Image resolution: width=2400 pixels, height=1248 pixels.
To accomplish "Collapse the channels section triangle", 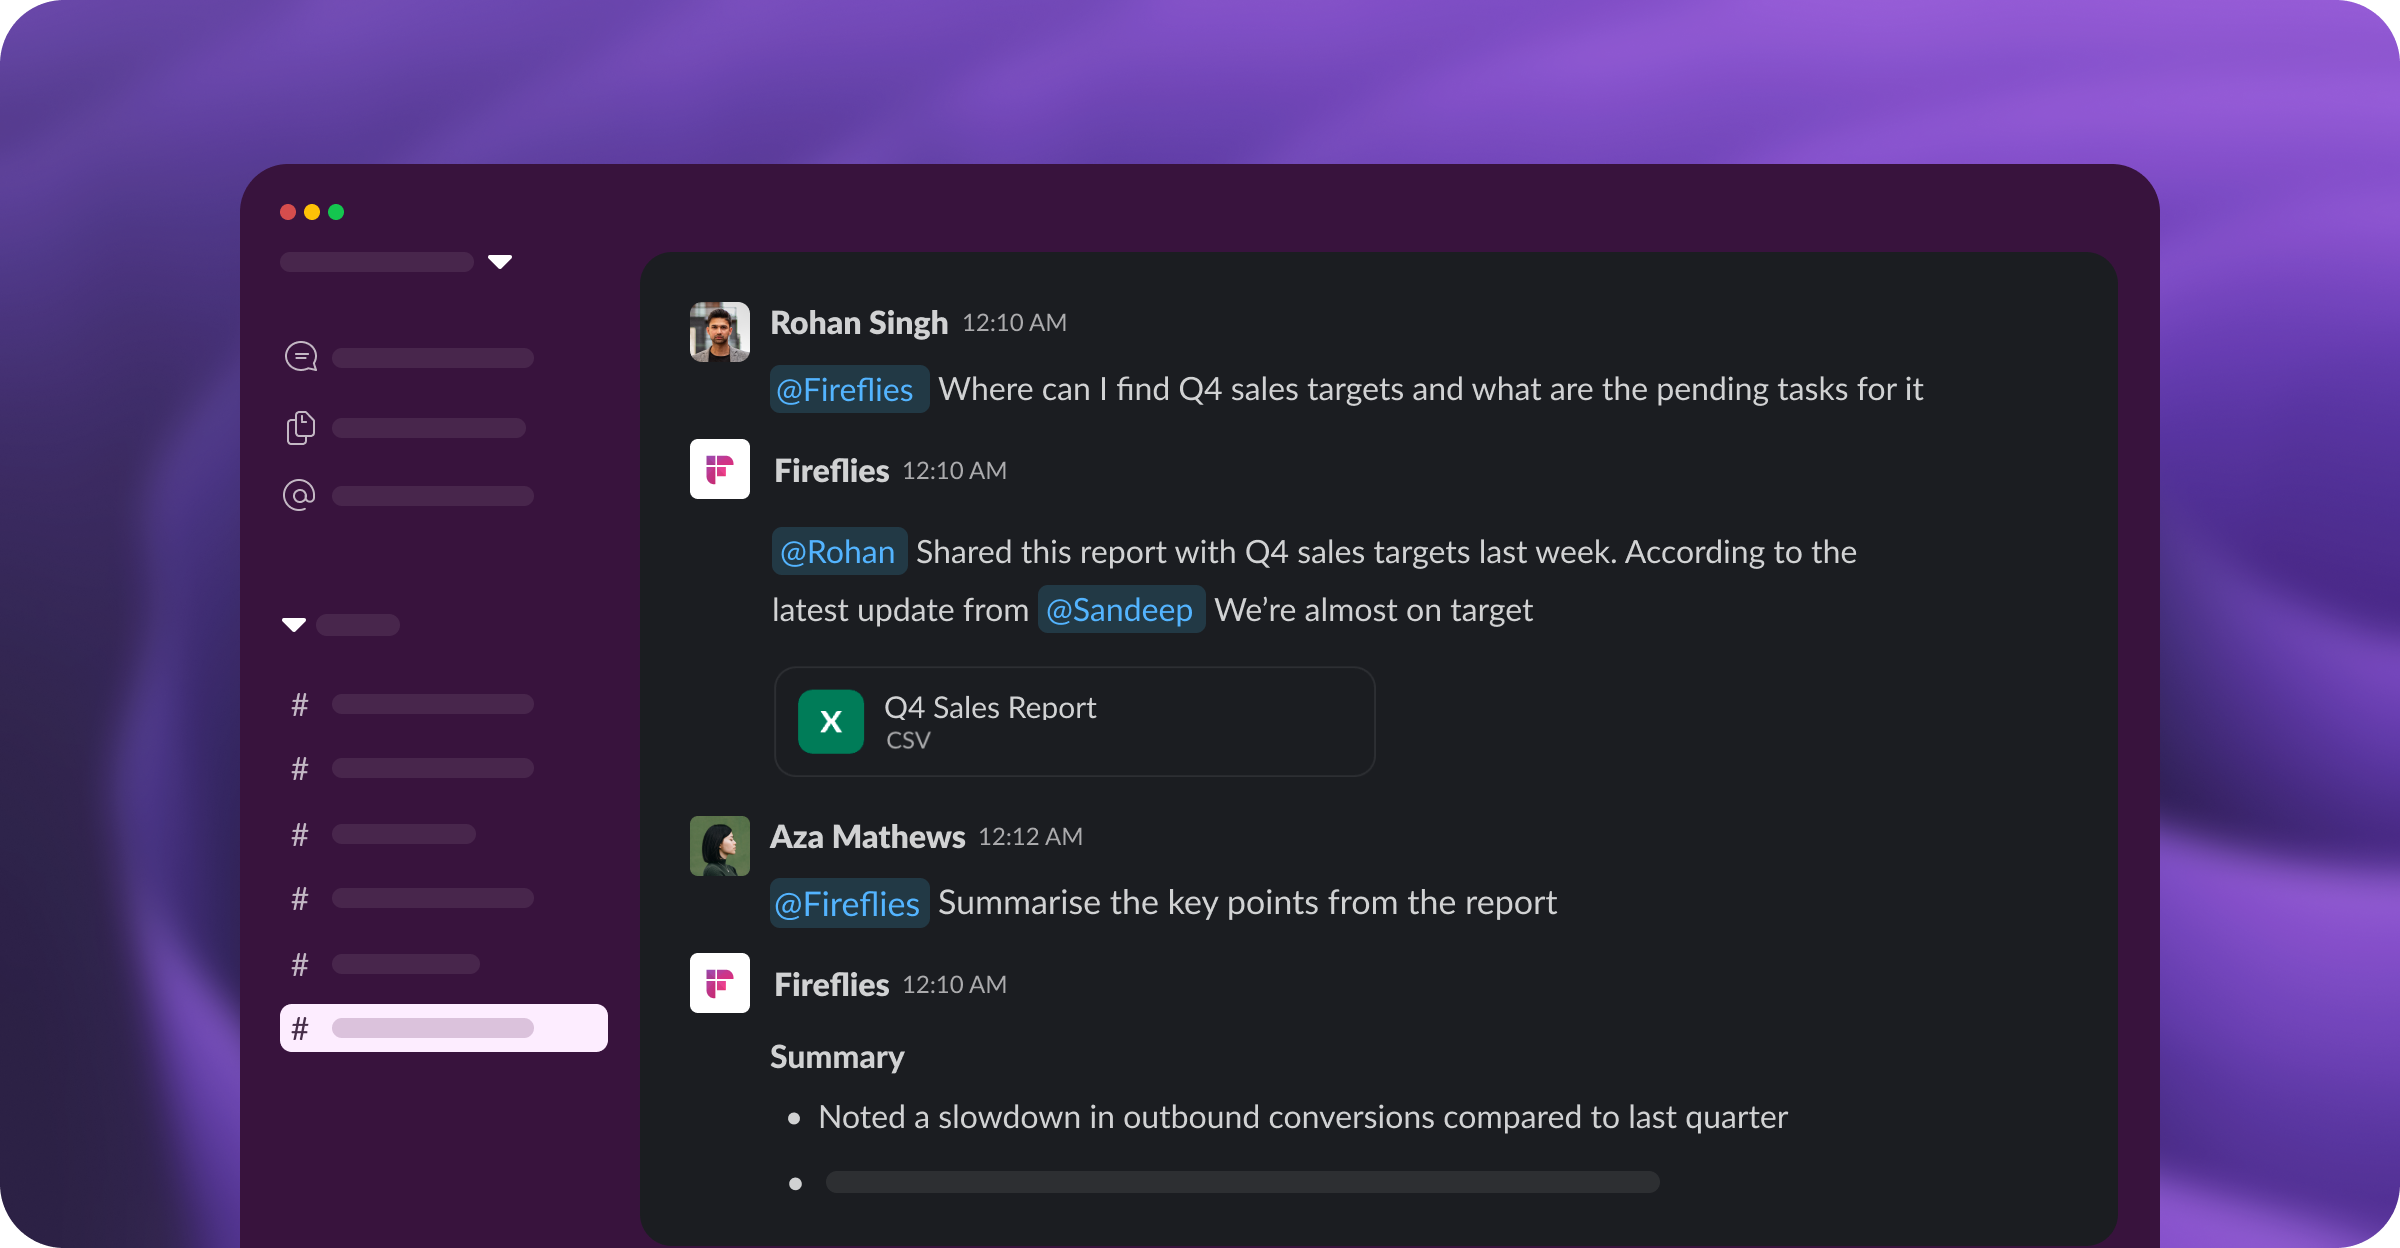I will [x=294, y=625].
